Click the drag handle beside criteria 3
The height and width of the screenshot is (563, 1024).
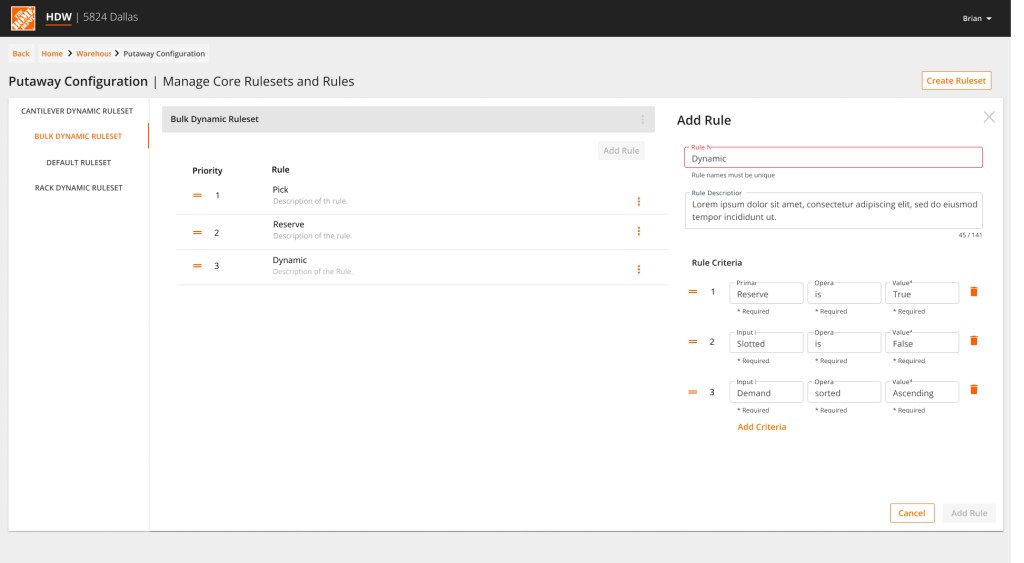pos(692,392)
